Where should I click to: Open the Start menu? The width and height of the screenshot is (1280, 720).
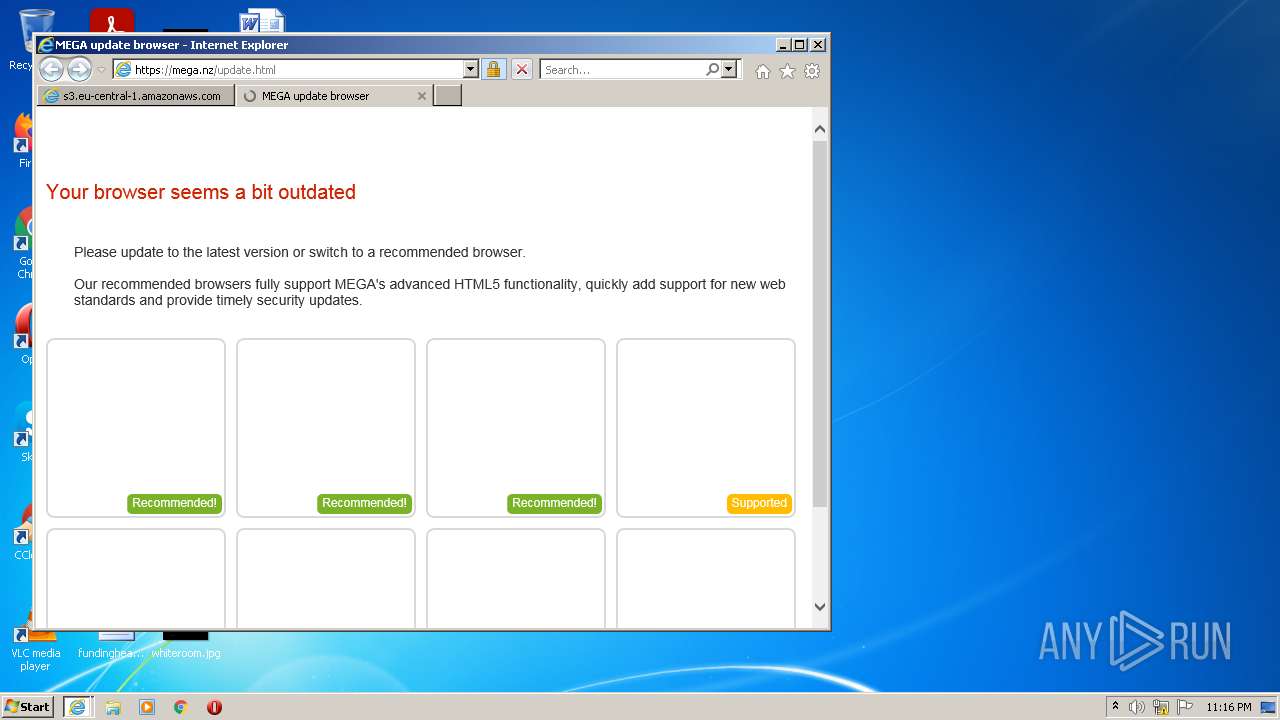[x=27, y=707]
